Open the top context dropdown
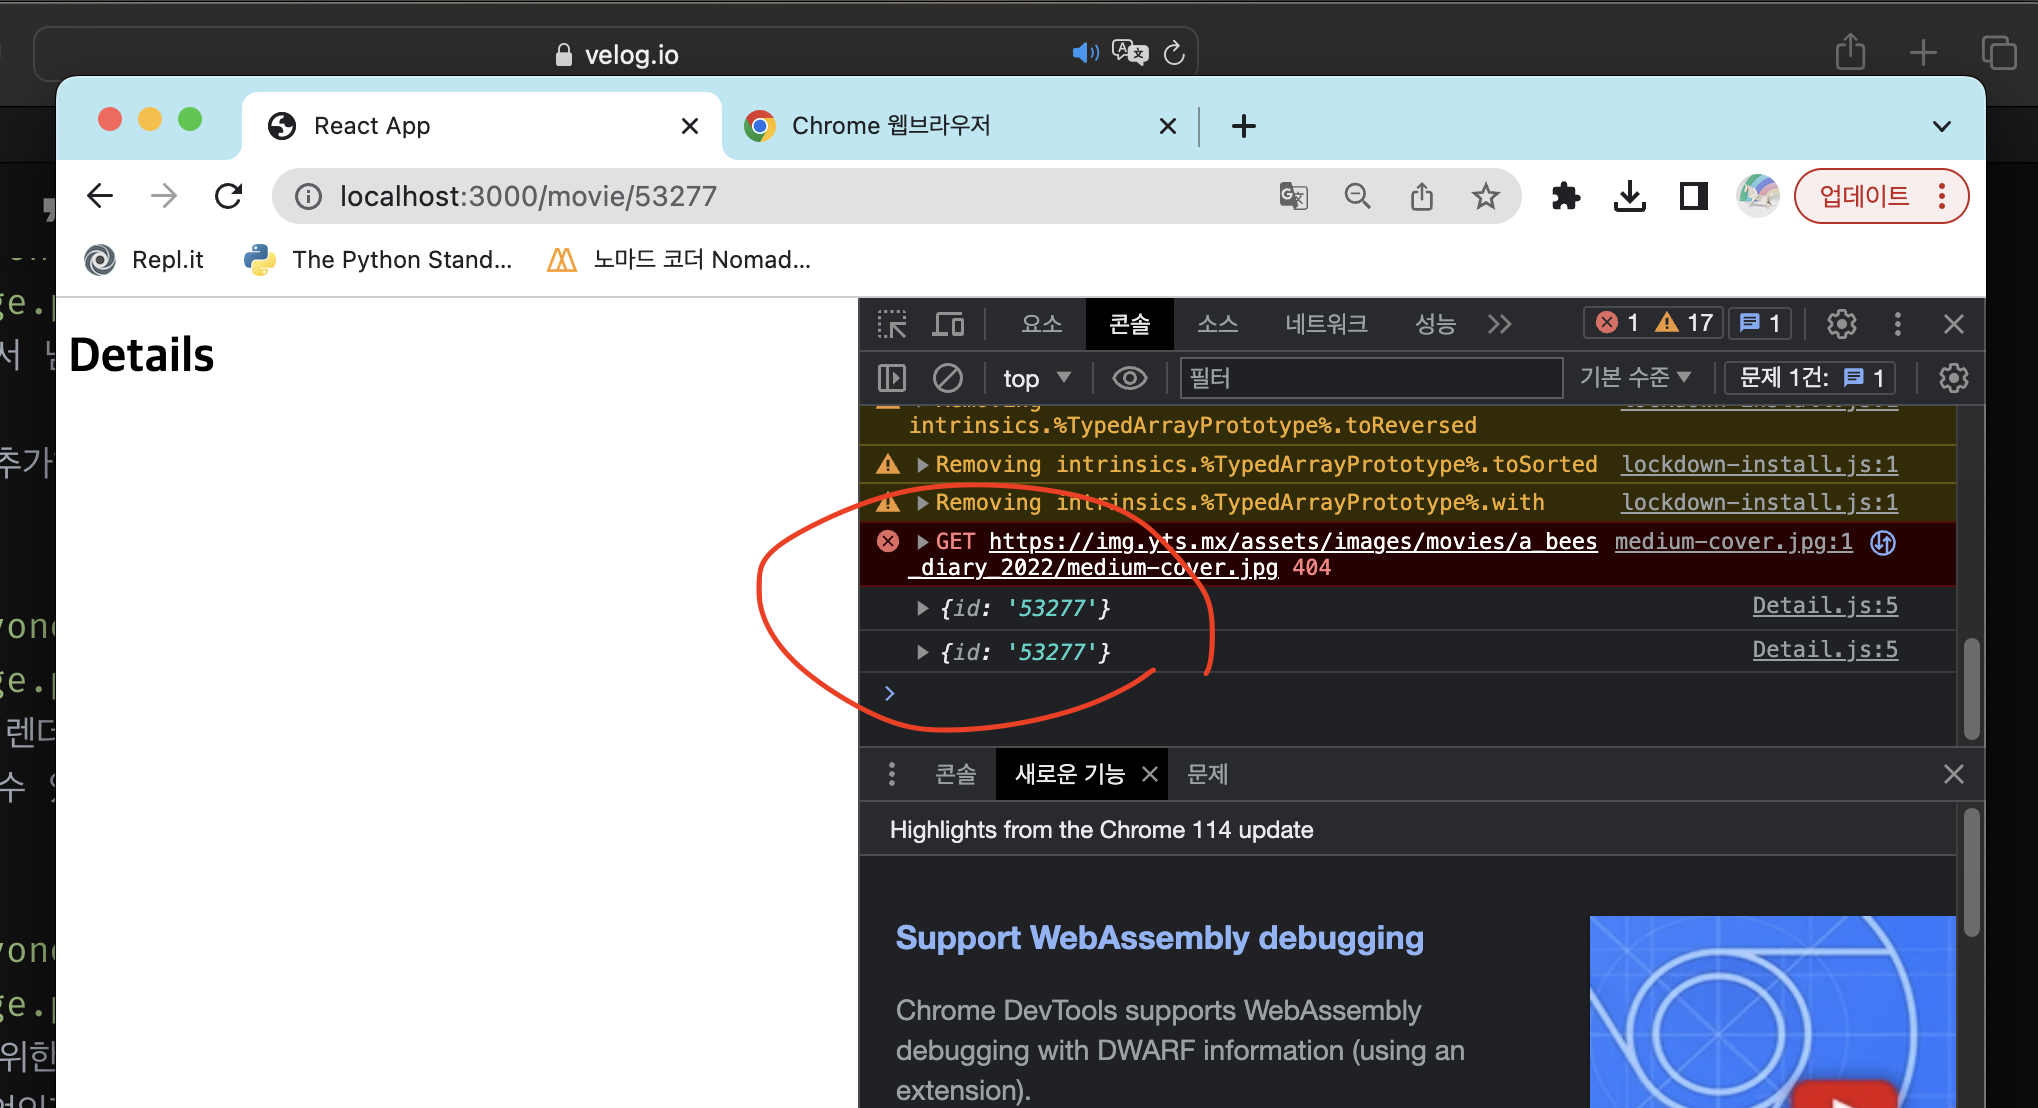Viewport: 2038px width, 1108px height. (1037, 378)
